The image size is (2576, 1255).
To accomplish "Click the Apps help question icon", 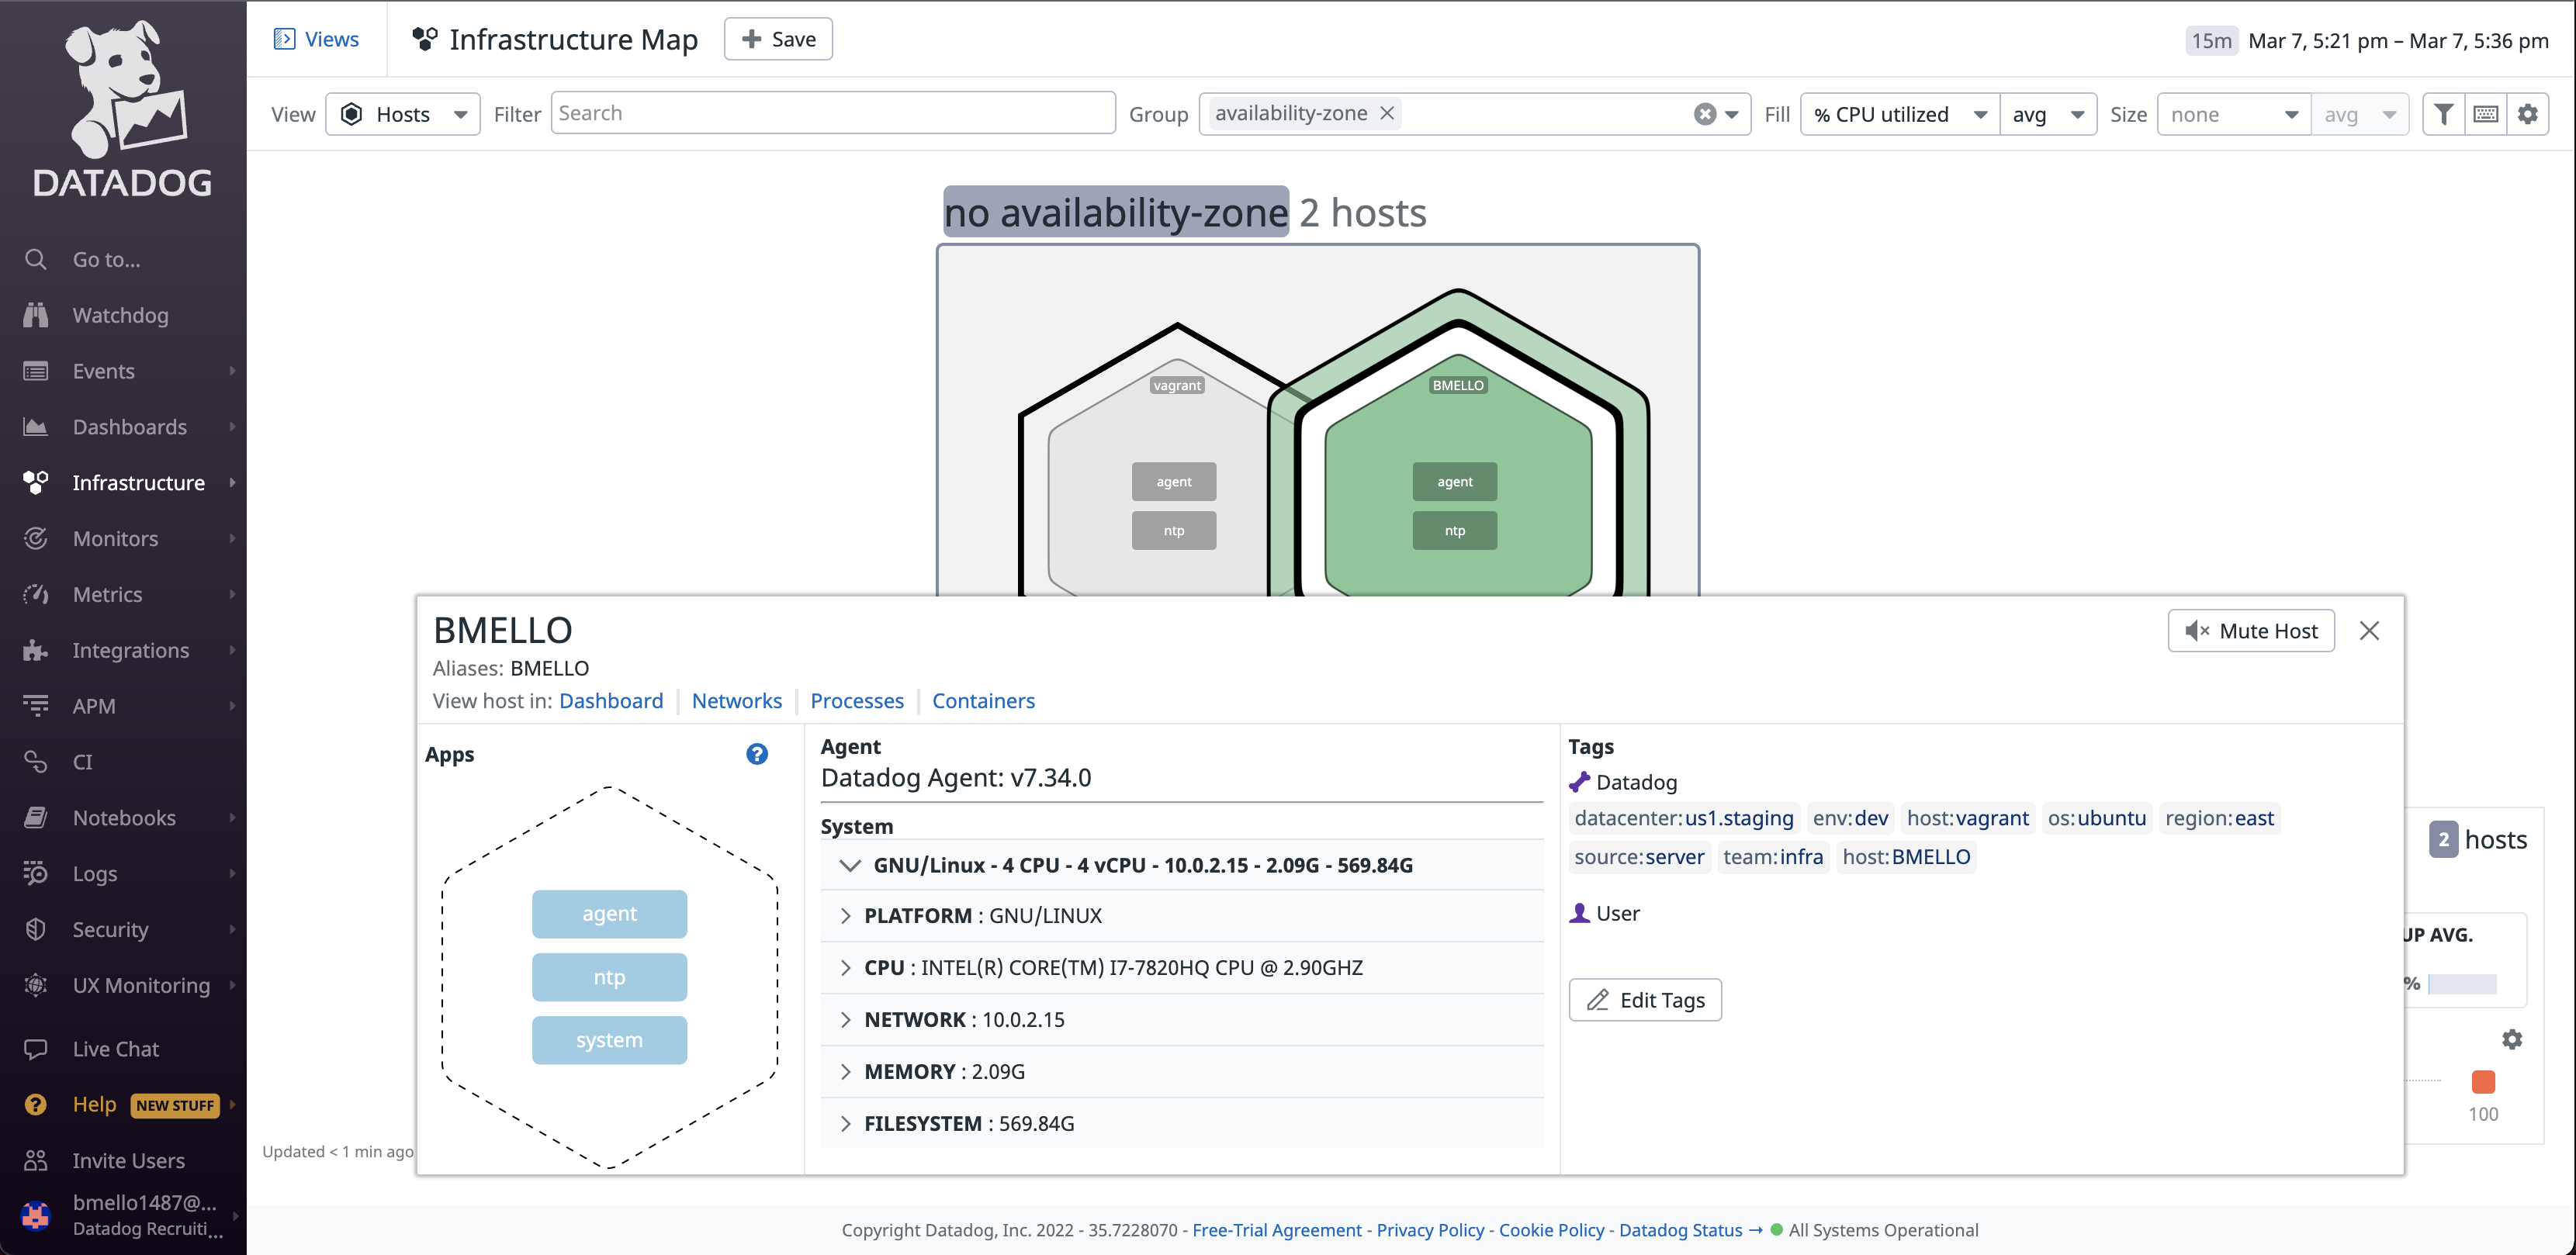I will tap(757, 754).
